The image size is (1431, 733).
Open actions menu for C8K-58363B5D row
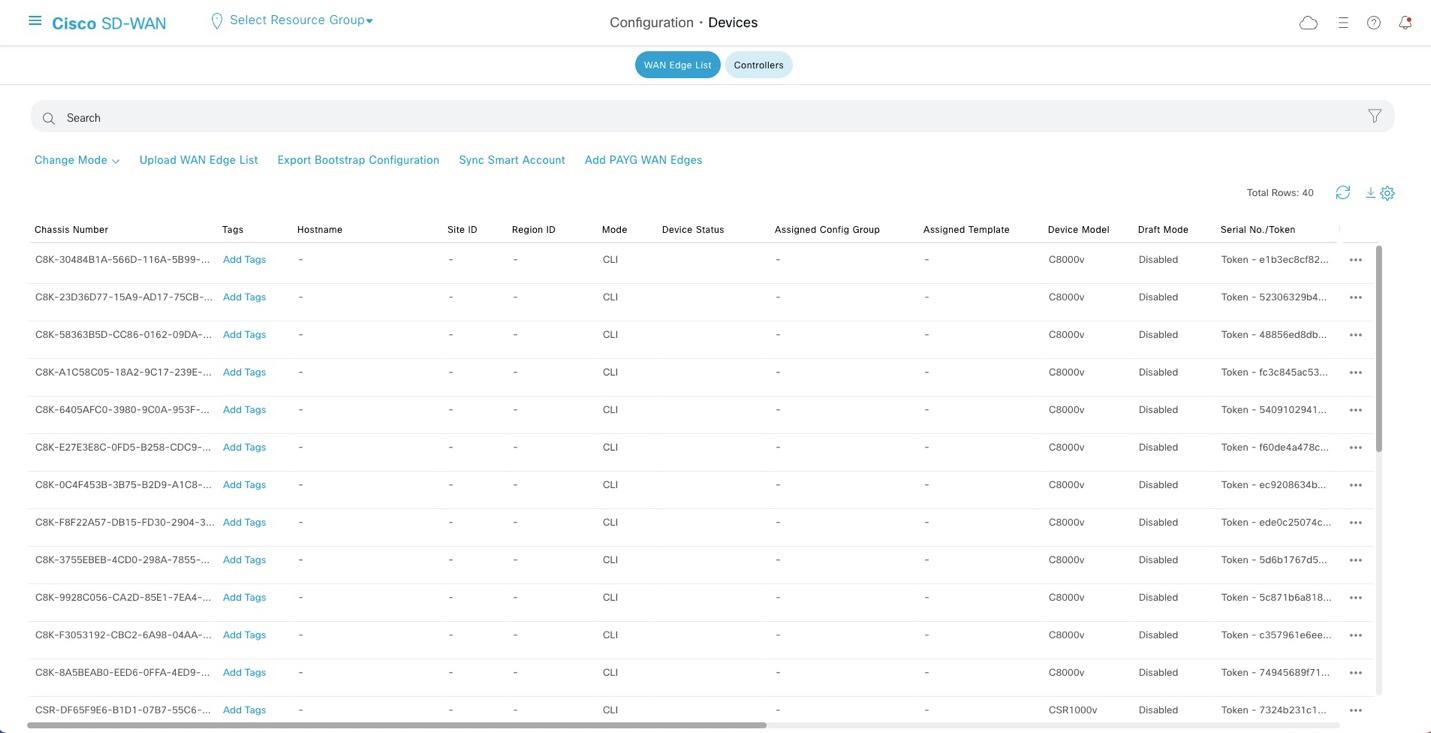(1355, 335)
